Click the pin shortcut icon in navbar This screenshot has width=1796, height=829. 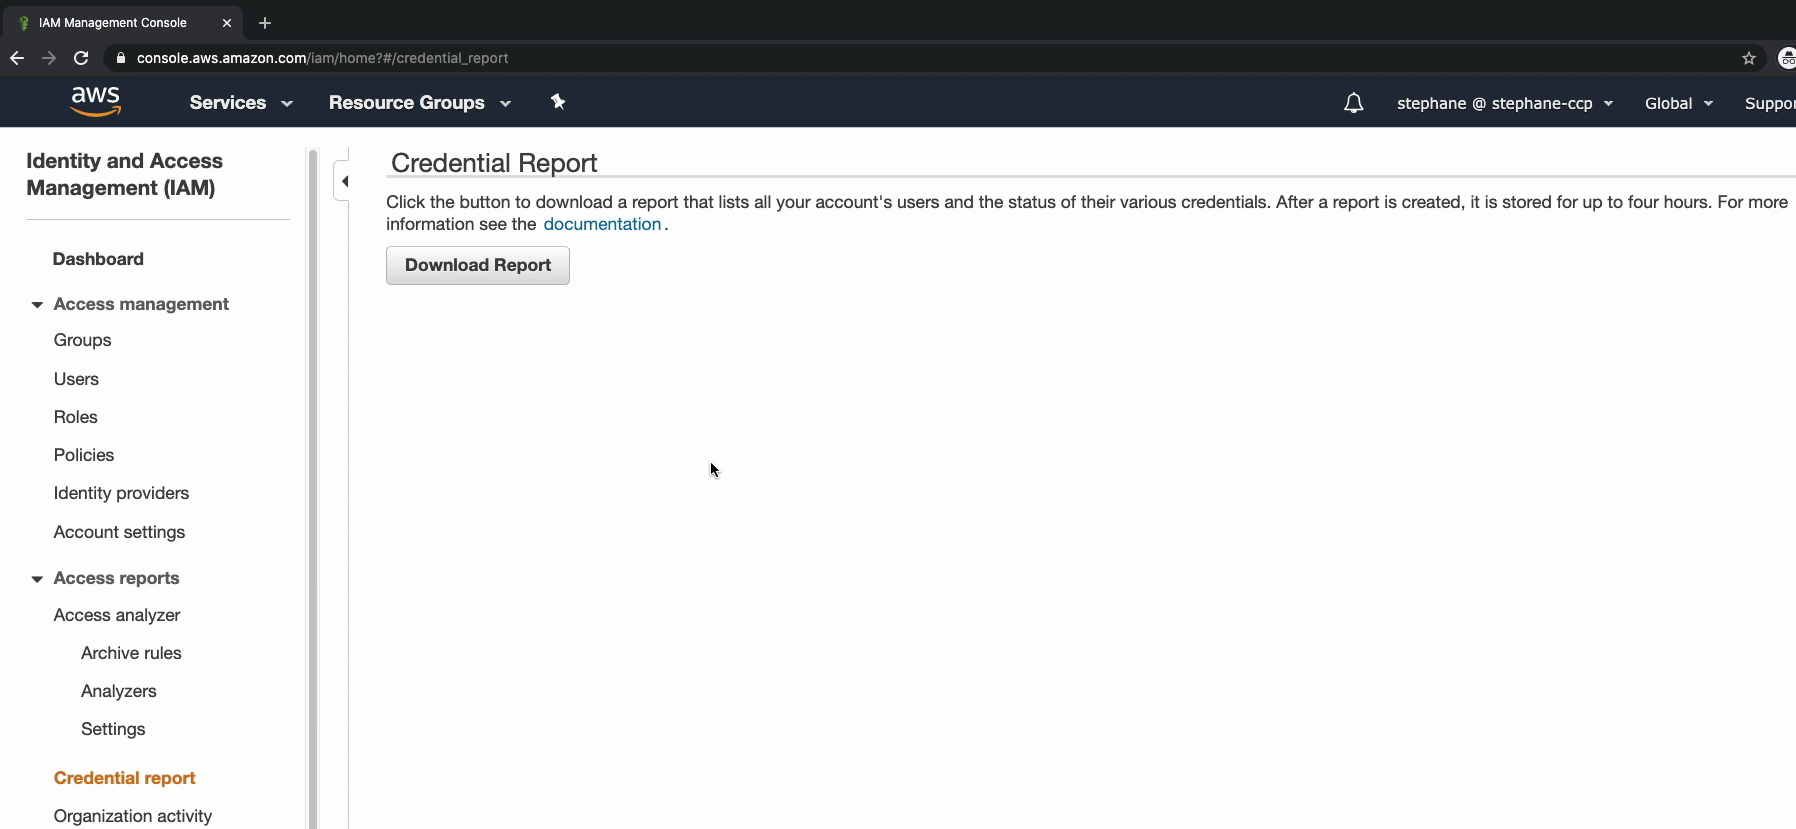558,102
